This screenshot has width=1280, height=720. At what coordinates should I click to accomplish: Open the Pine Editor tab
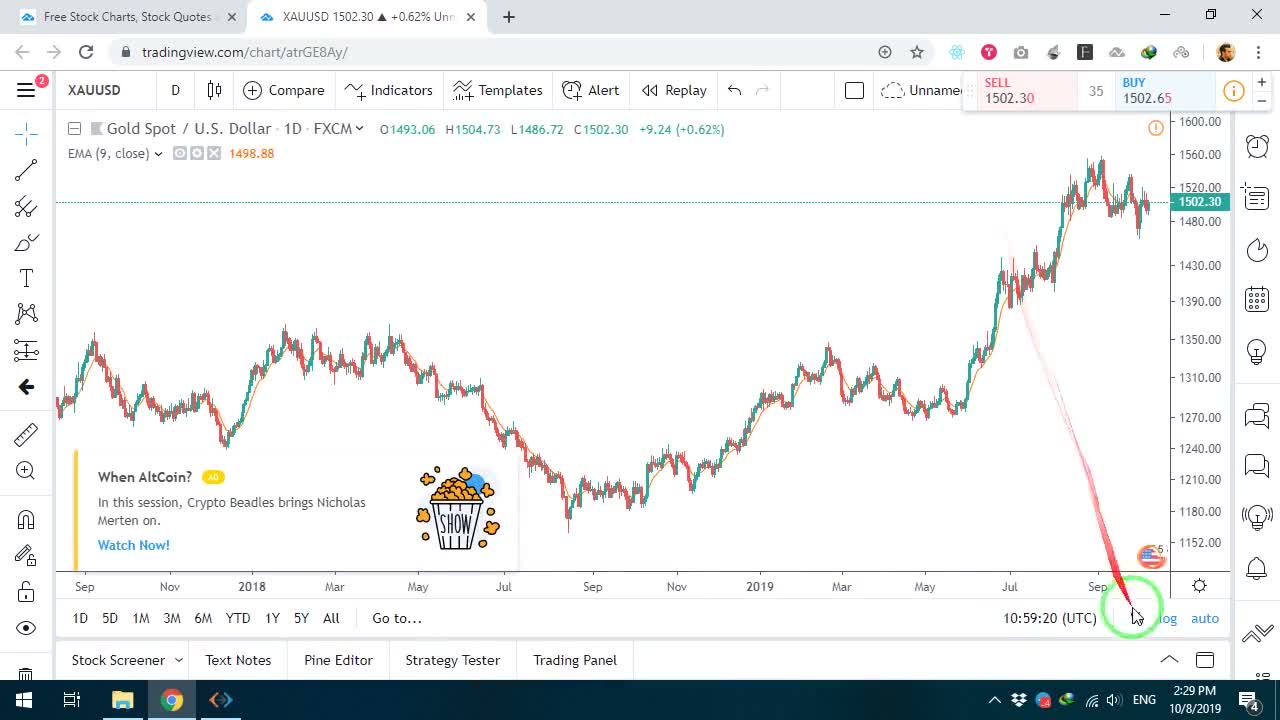(x=338, y=660)
